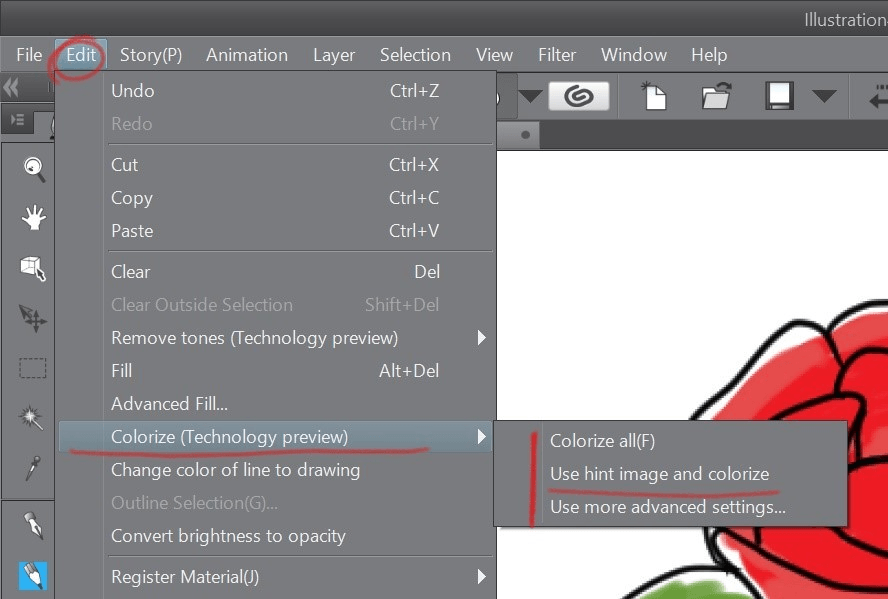Select the Auto select magic wand tool
888x599 pixels.
tap(31, 417)
